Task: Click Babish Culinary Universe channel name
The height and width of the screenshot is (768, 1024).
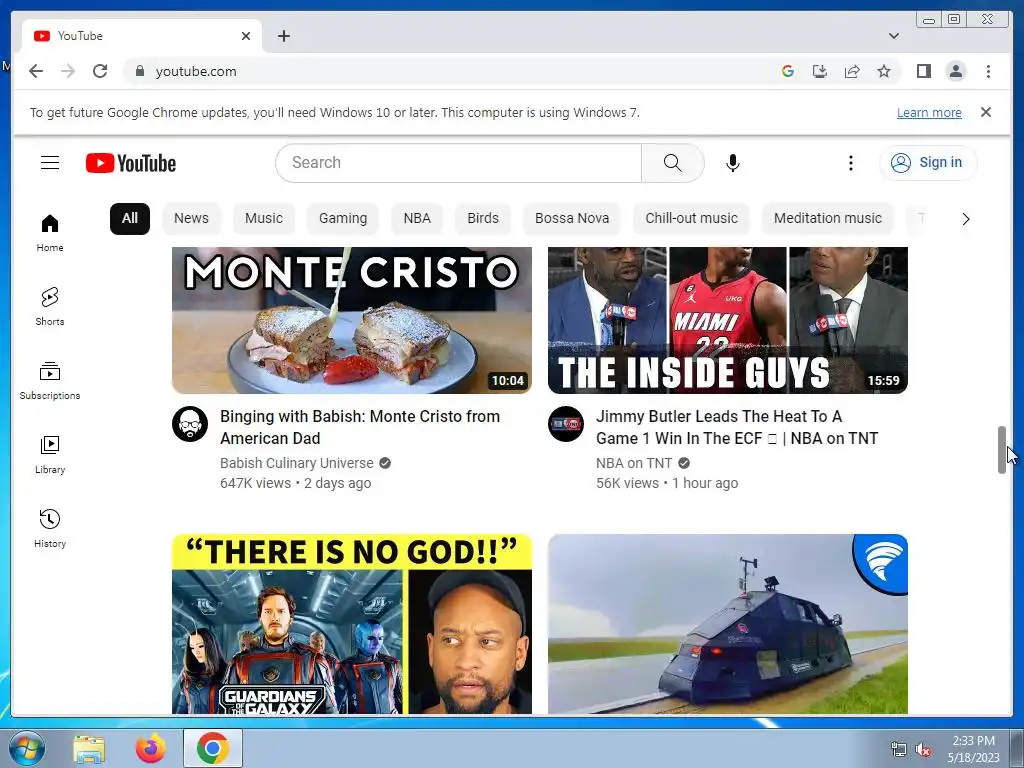Action: [296, 463]
